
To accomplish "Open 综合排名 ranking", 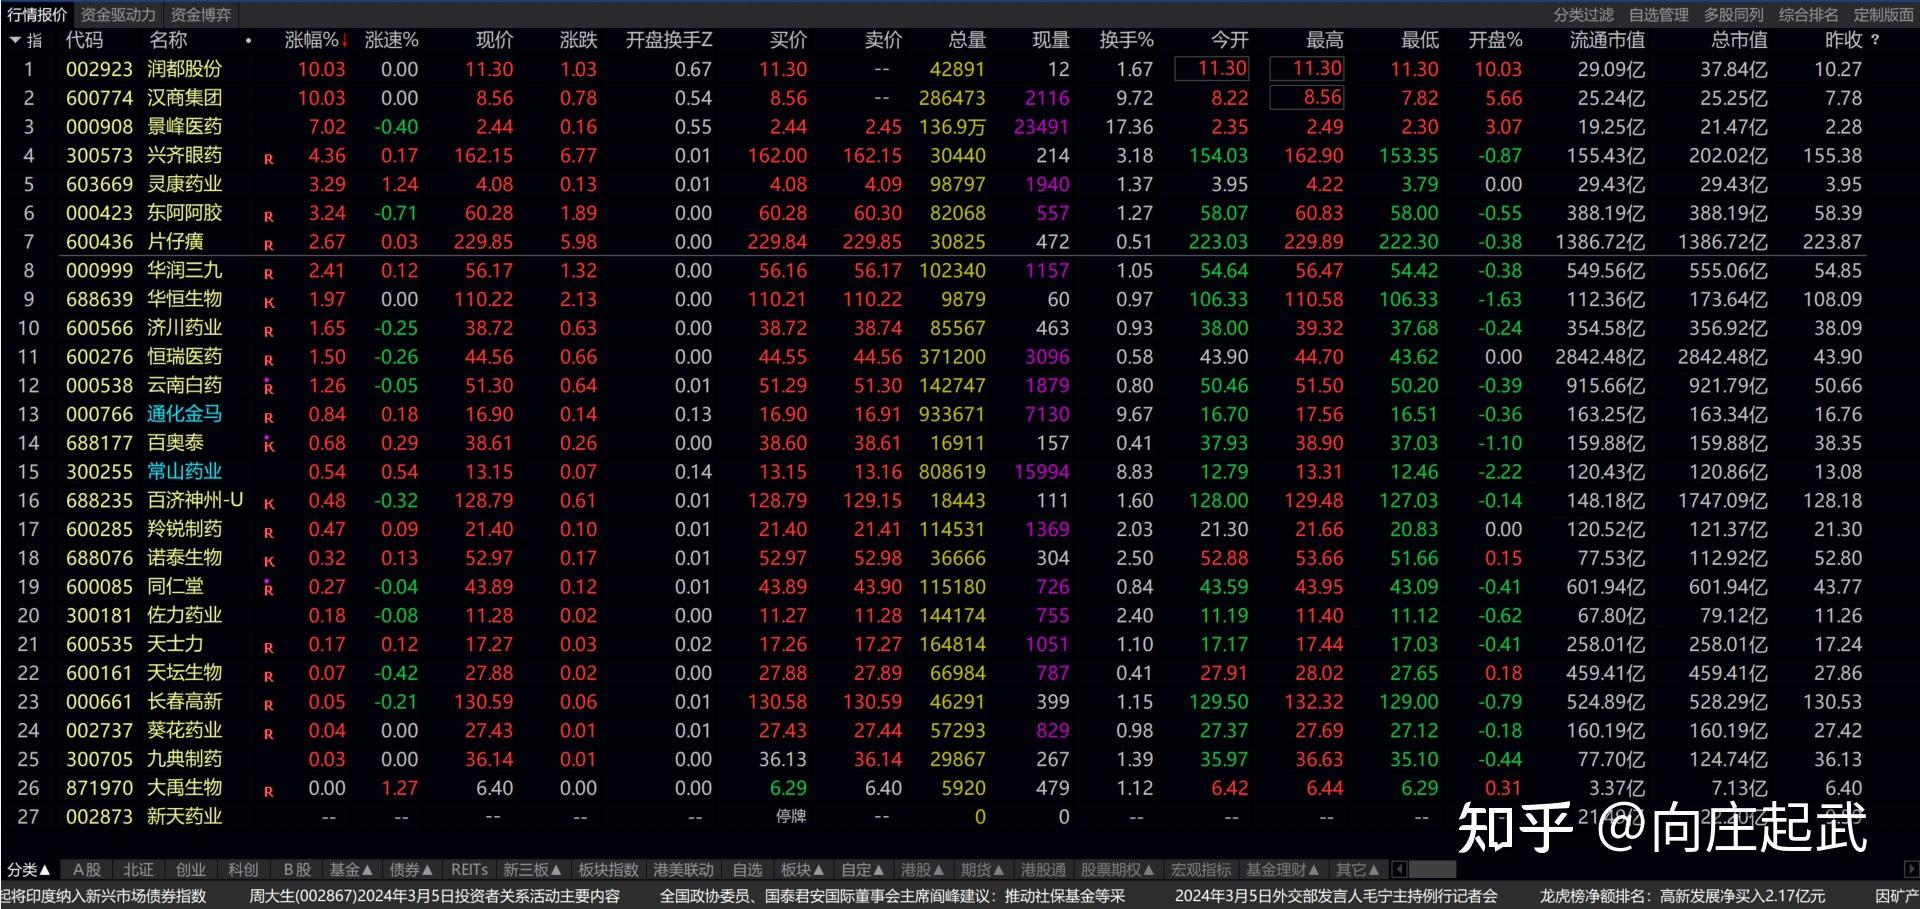I will (1808, 14).
